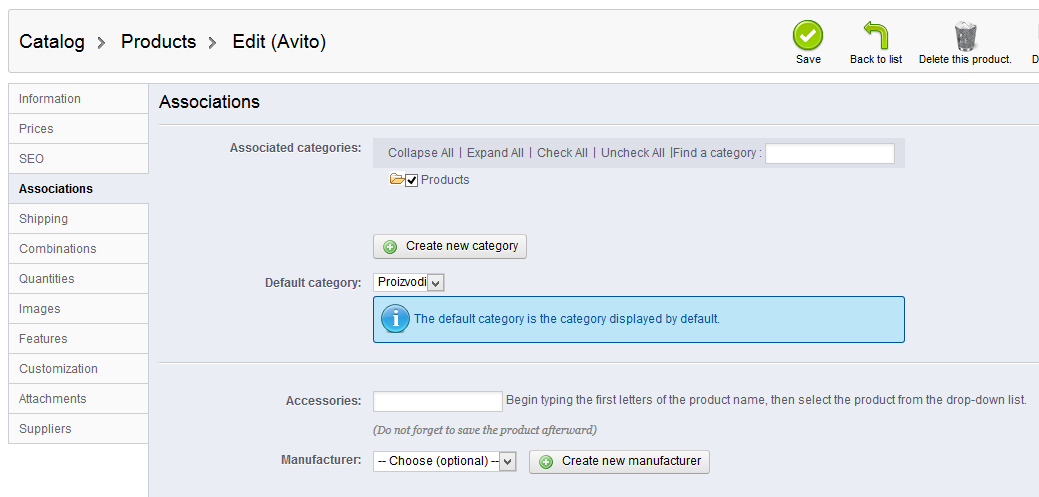Click the Back to list arrow icon

[x=876, y=36]
